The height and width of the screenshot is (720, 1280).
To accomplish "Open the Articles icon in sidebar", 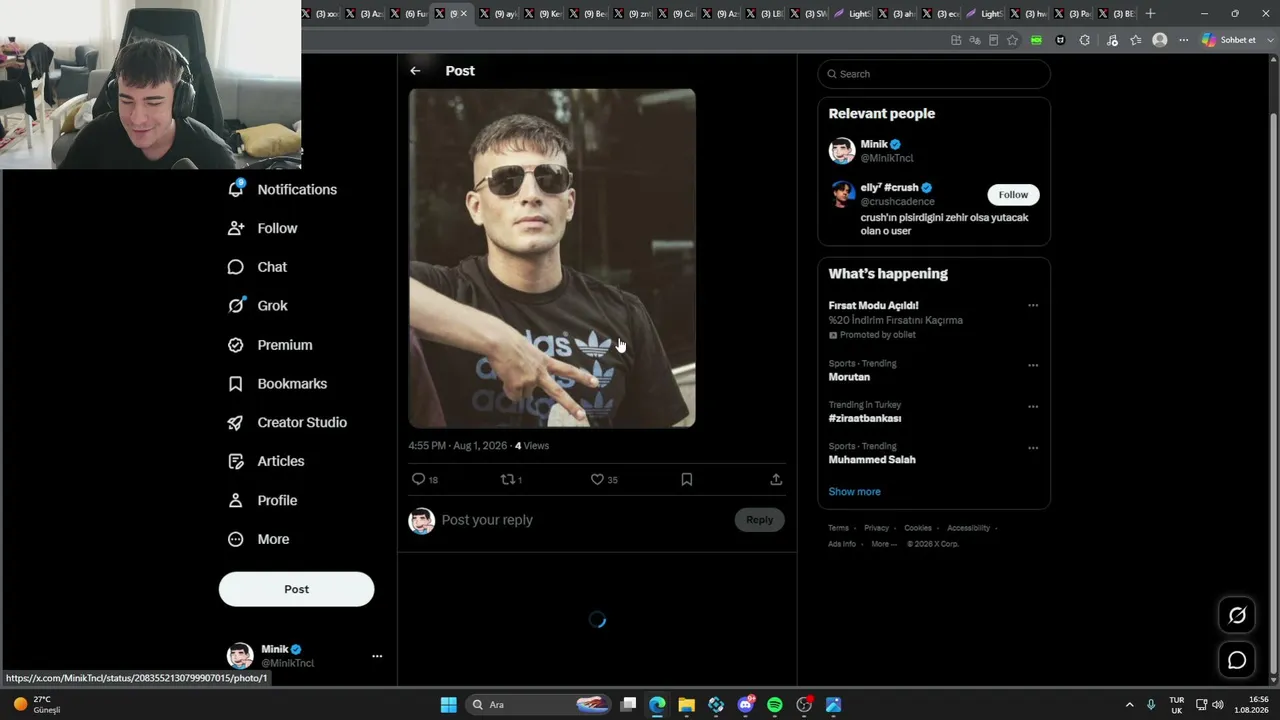I will click(236, 462).
